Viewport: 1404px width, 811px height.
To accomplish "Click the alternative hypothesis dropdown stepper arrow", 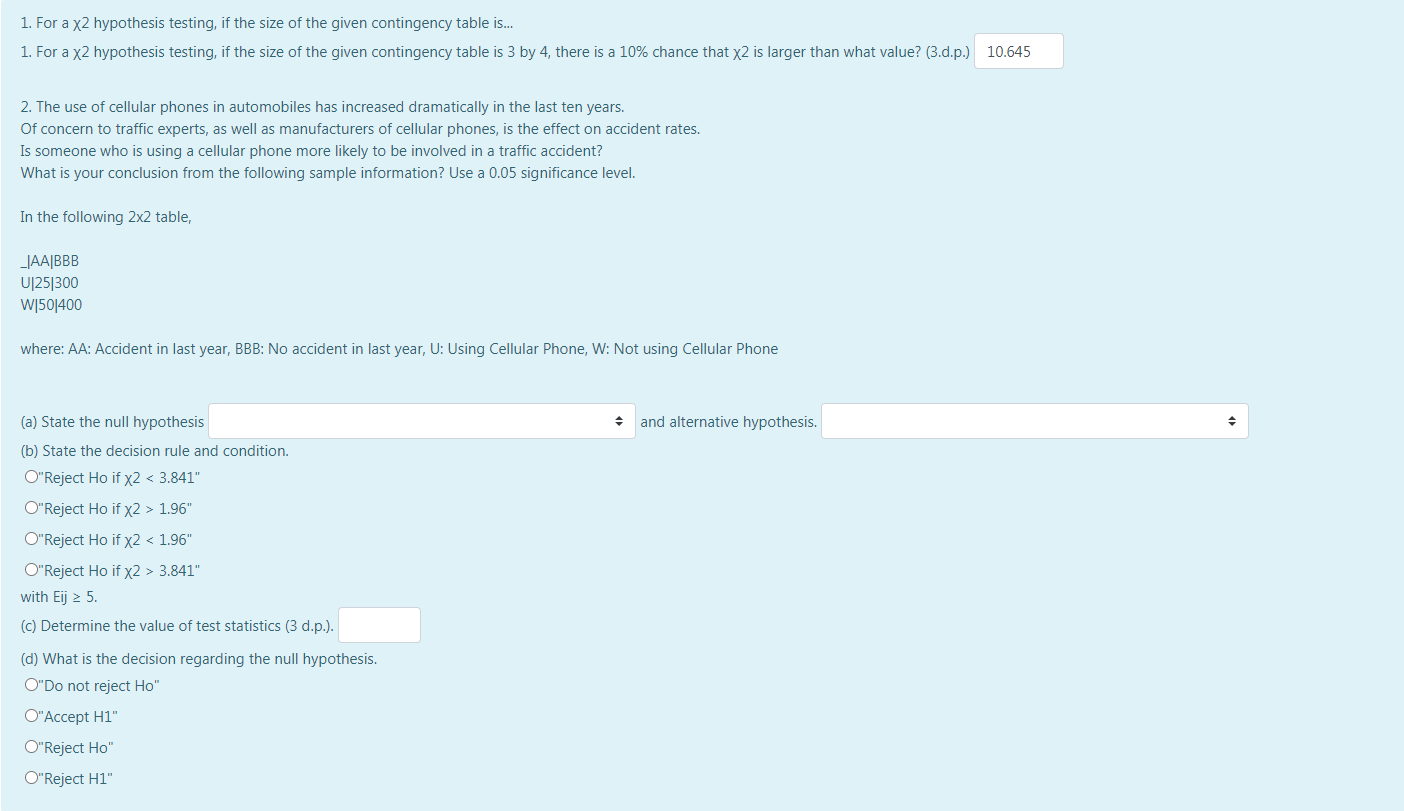I will [x=1232, y=420].
